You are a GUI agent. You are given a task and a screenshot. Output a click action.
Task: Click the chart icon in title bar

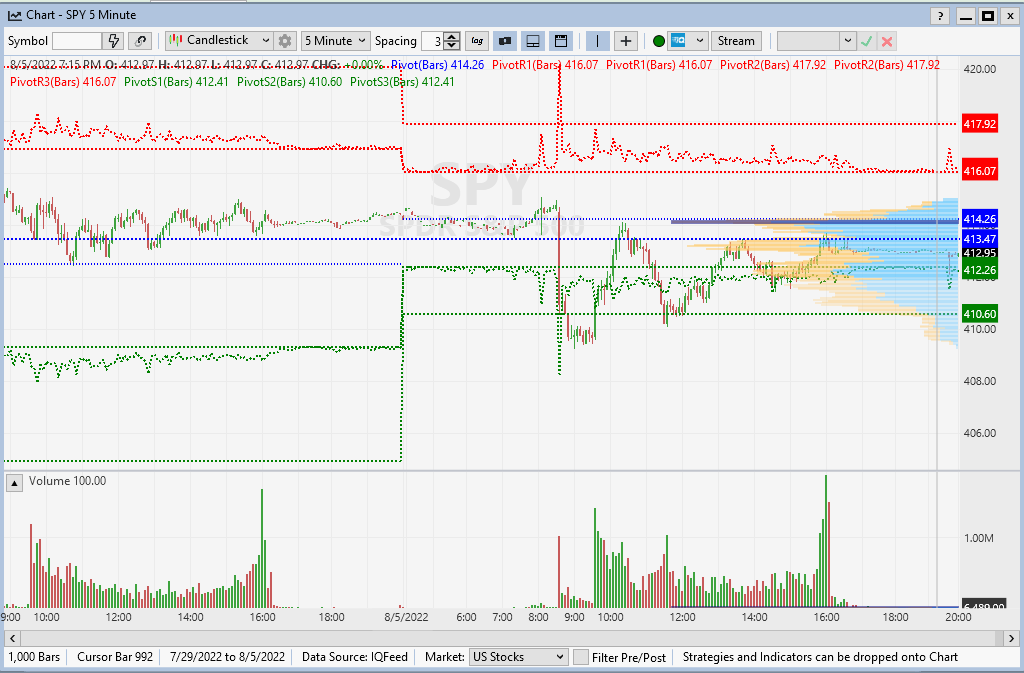14,15
